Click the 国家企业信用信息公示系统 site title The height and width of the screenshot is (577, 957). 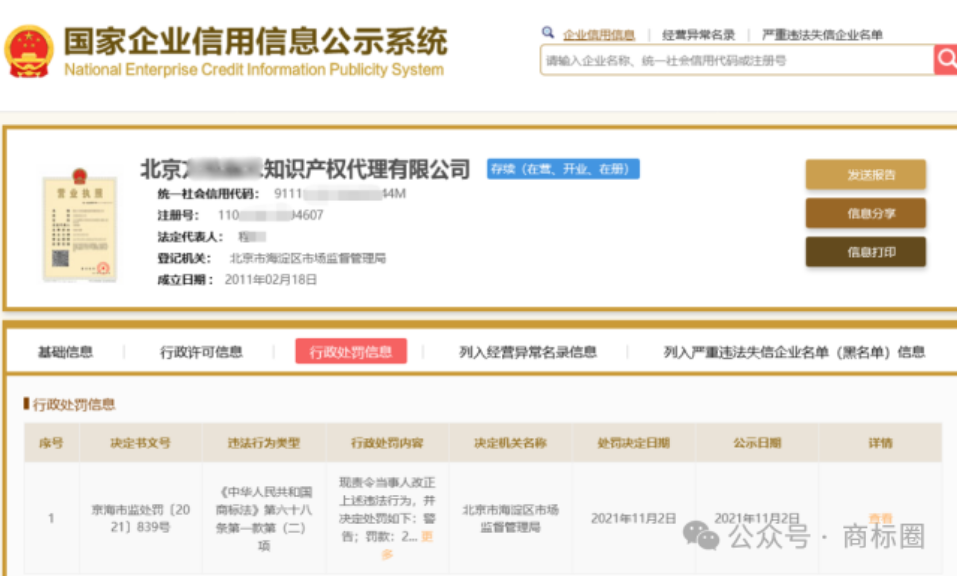point(255,42)
